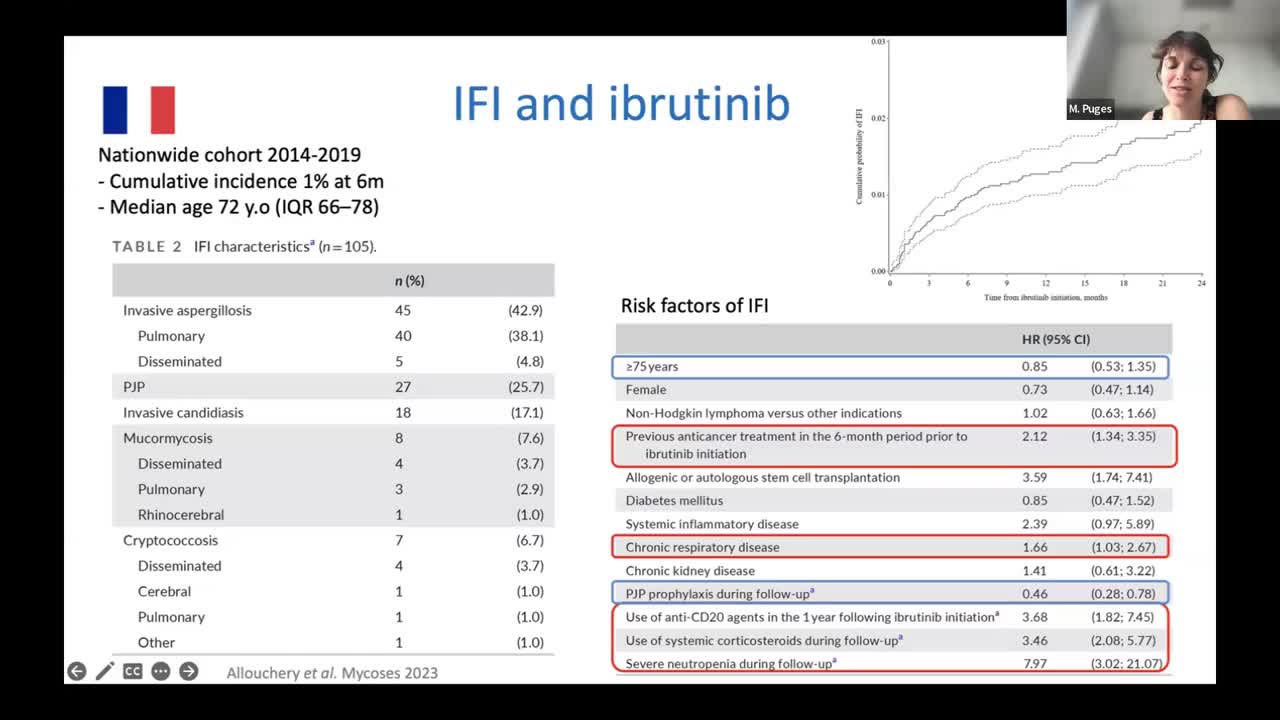
Task: Open the pen annotation tool
Action: [105, 672]
